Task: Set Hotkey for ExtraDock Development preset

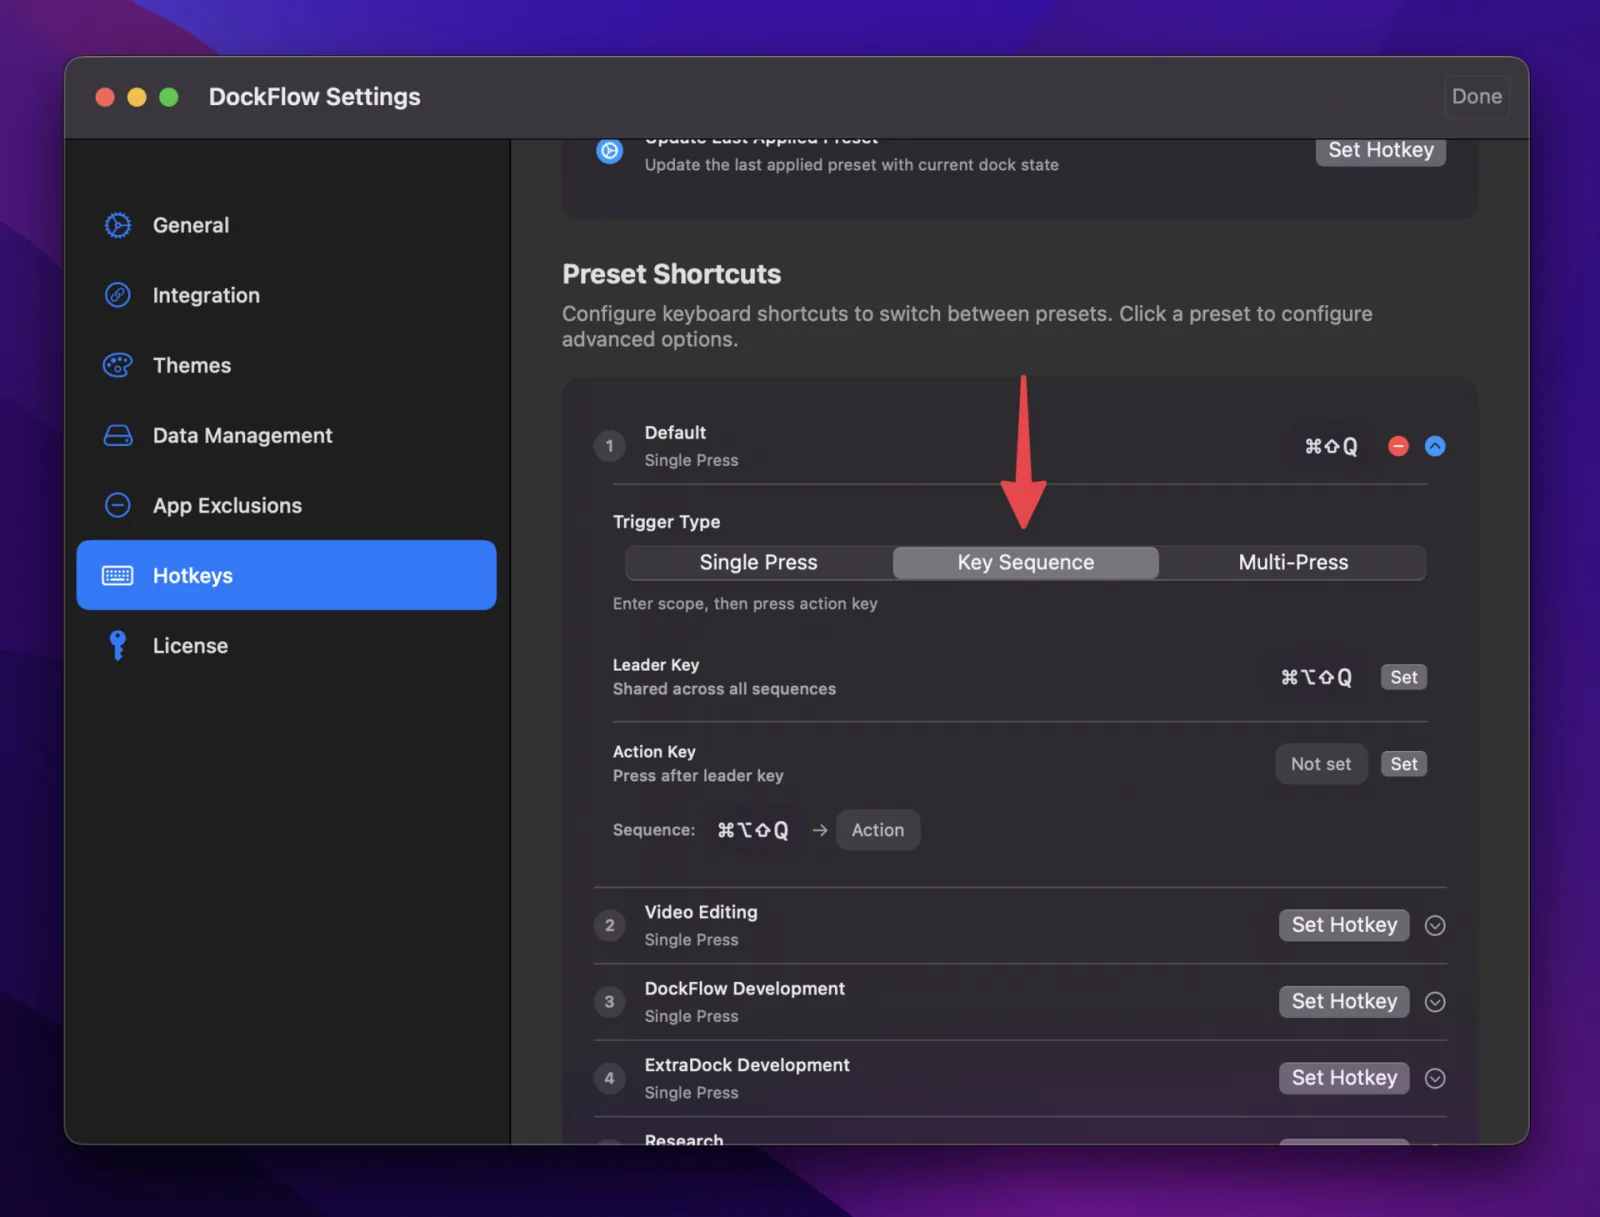Action: pyautogui.click(x=1344, y=1078)
